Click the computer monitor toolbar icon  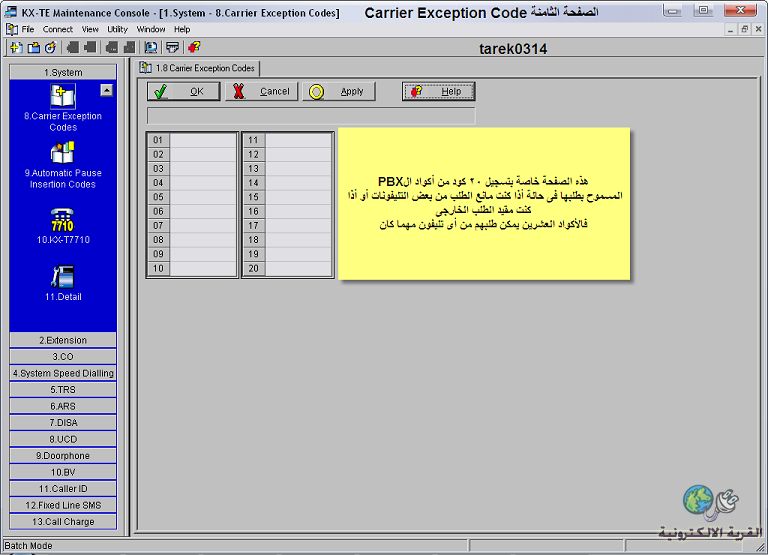(x=151, y=48)
